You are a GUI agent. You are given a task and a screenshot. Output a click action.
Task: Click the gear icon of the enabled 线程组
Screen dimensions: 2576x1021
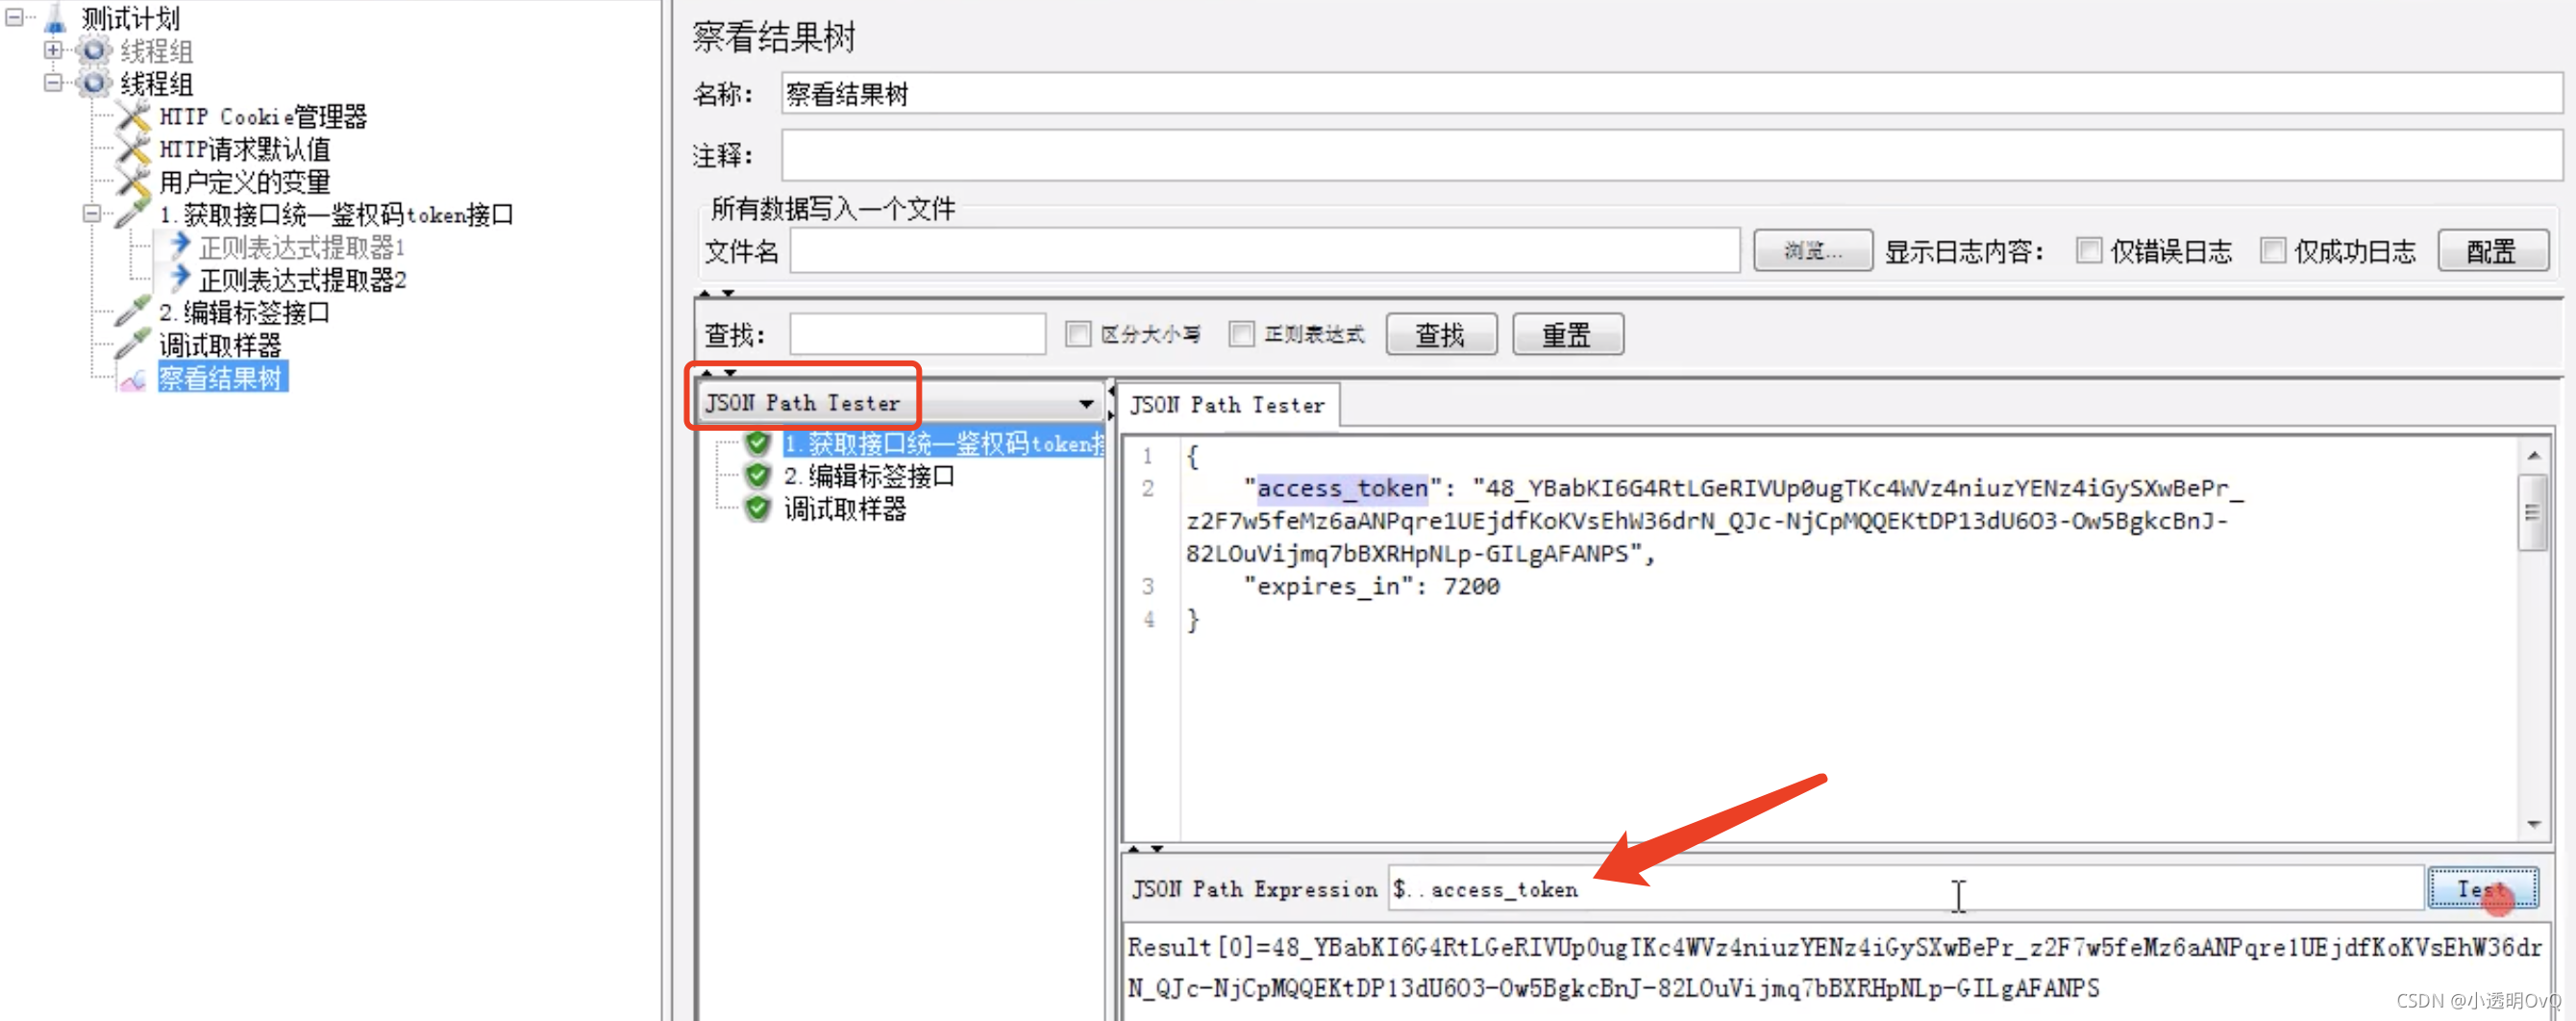tap(94, 83)
